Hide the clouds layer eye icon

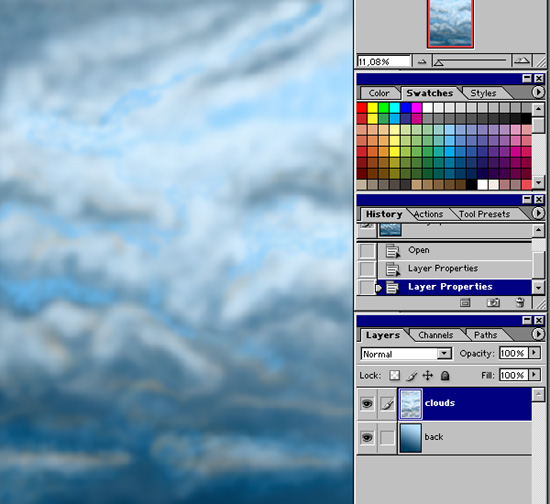click(x=367, y=404)
